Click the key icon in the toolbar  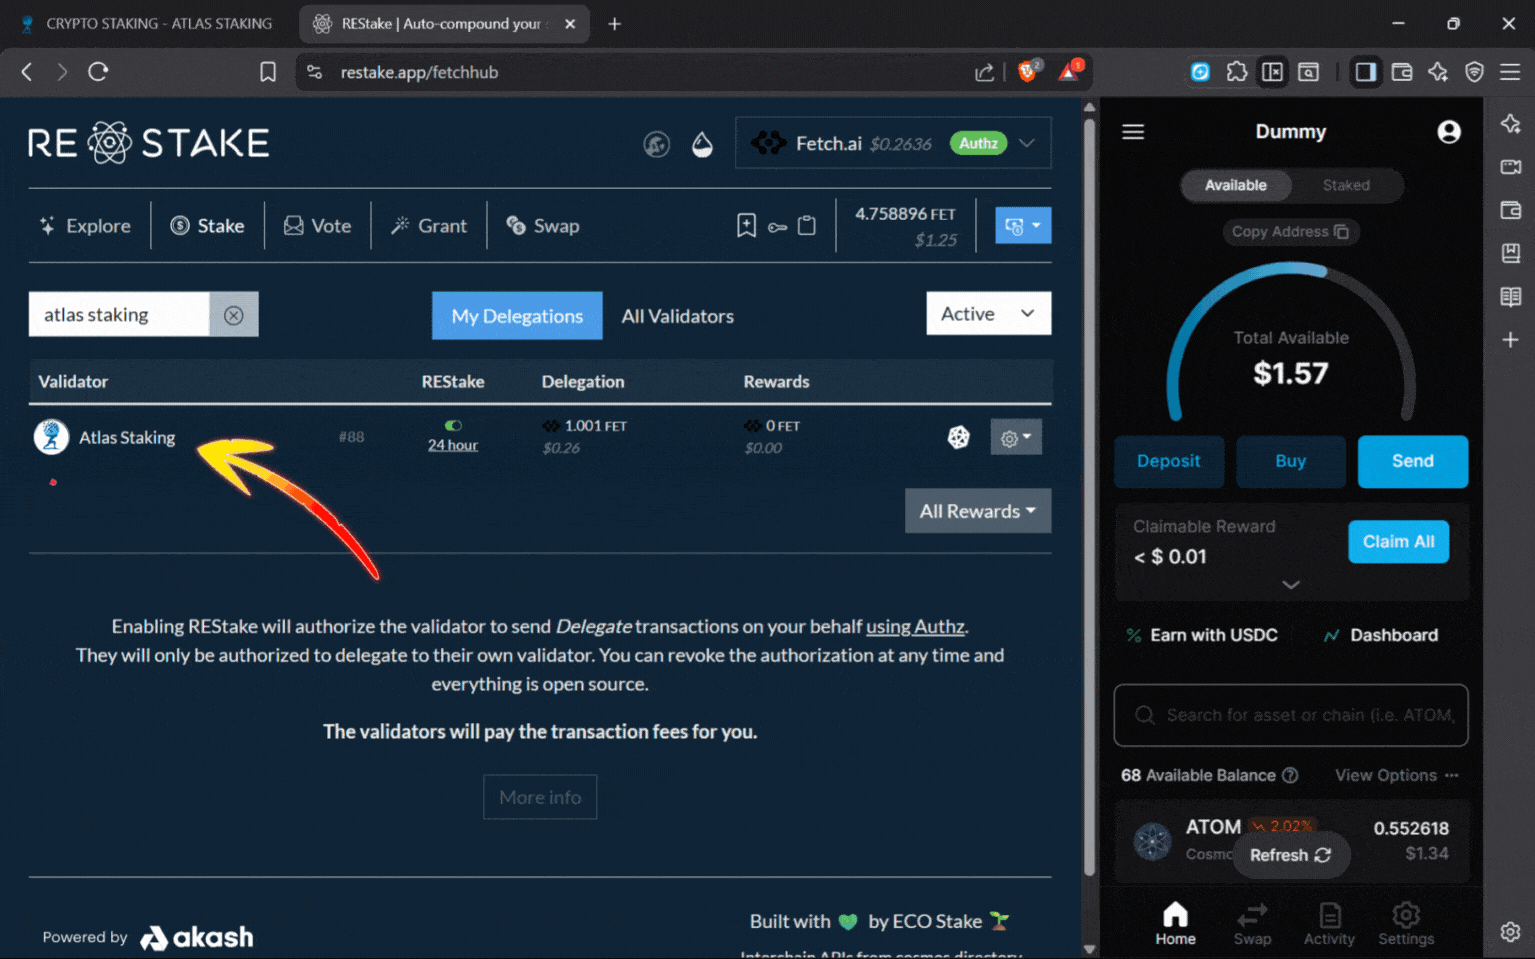coord(777,225)
